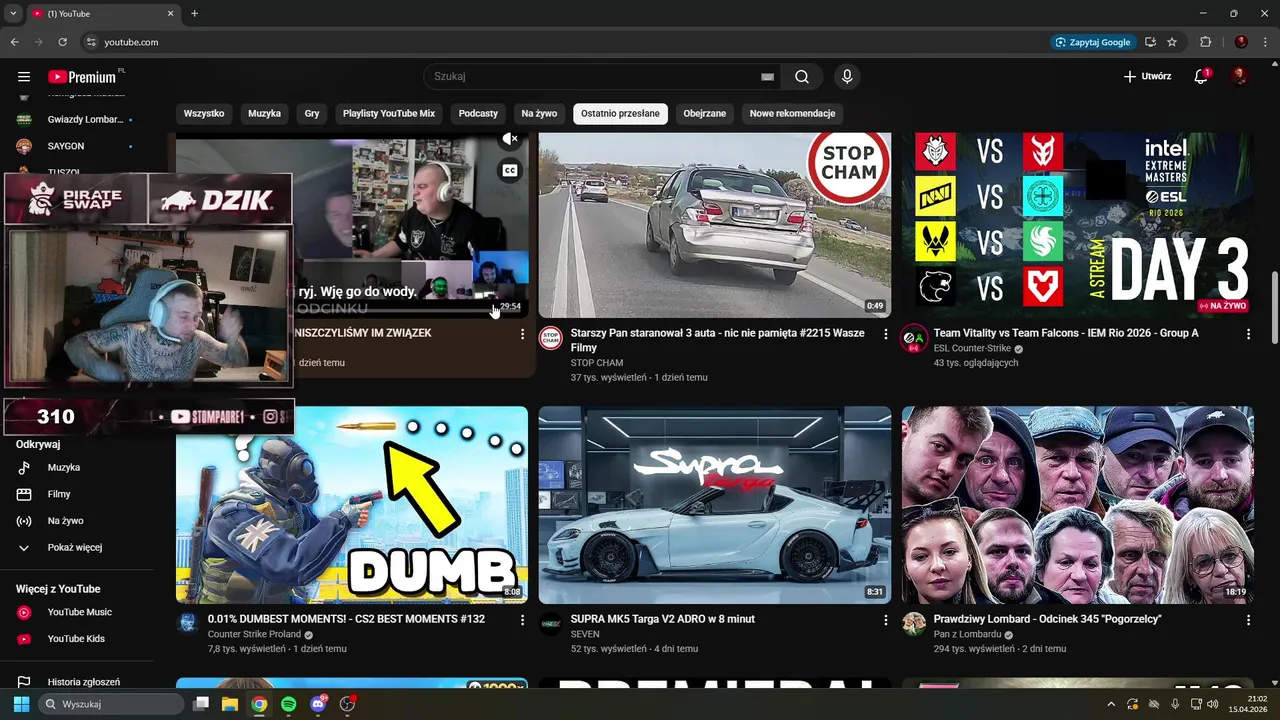Open the Windows Start menu

click(21, 704)
